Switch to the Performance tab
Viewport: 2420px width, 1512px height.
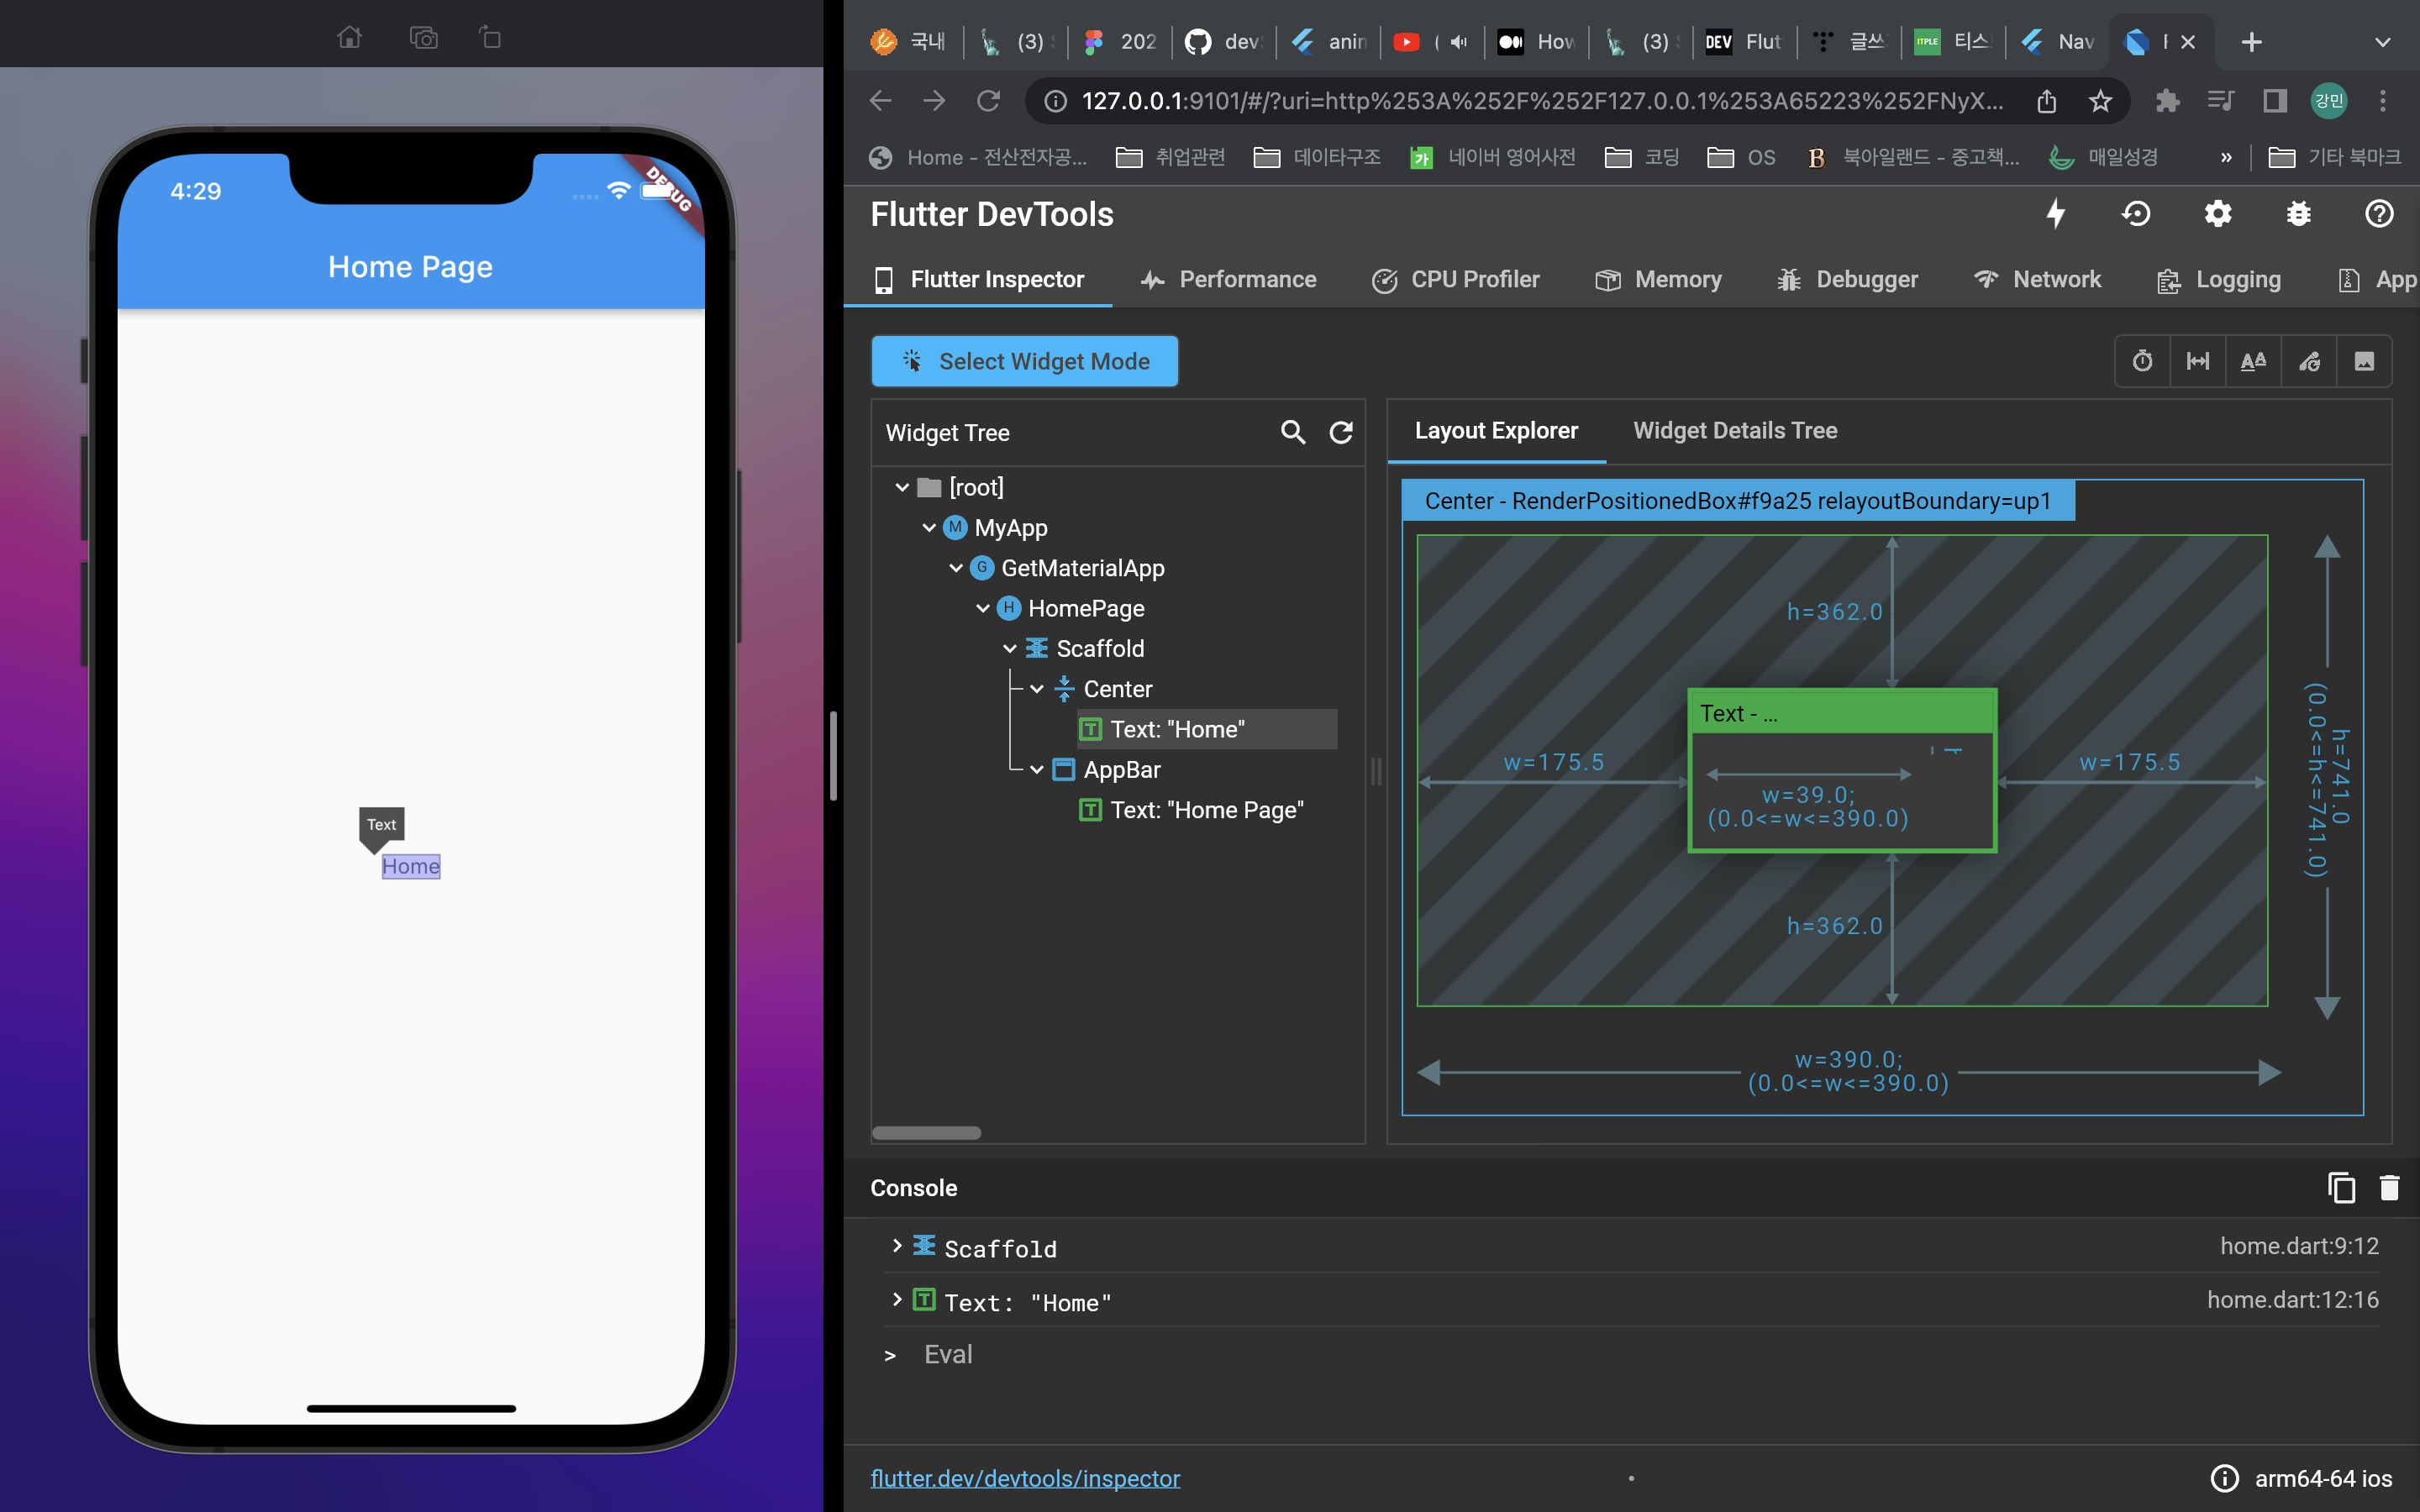click(x=1229, y=280)
